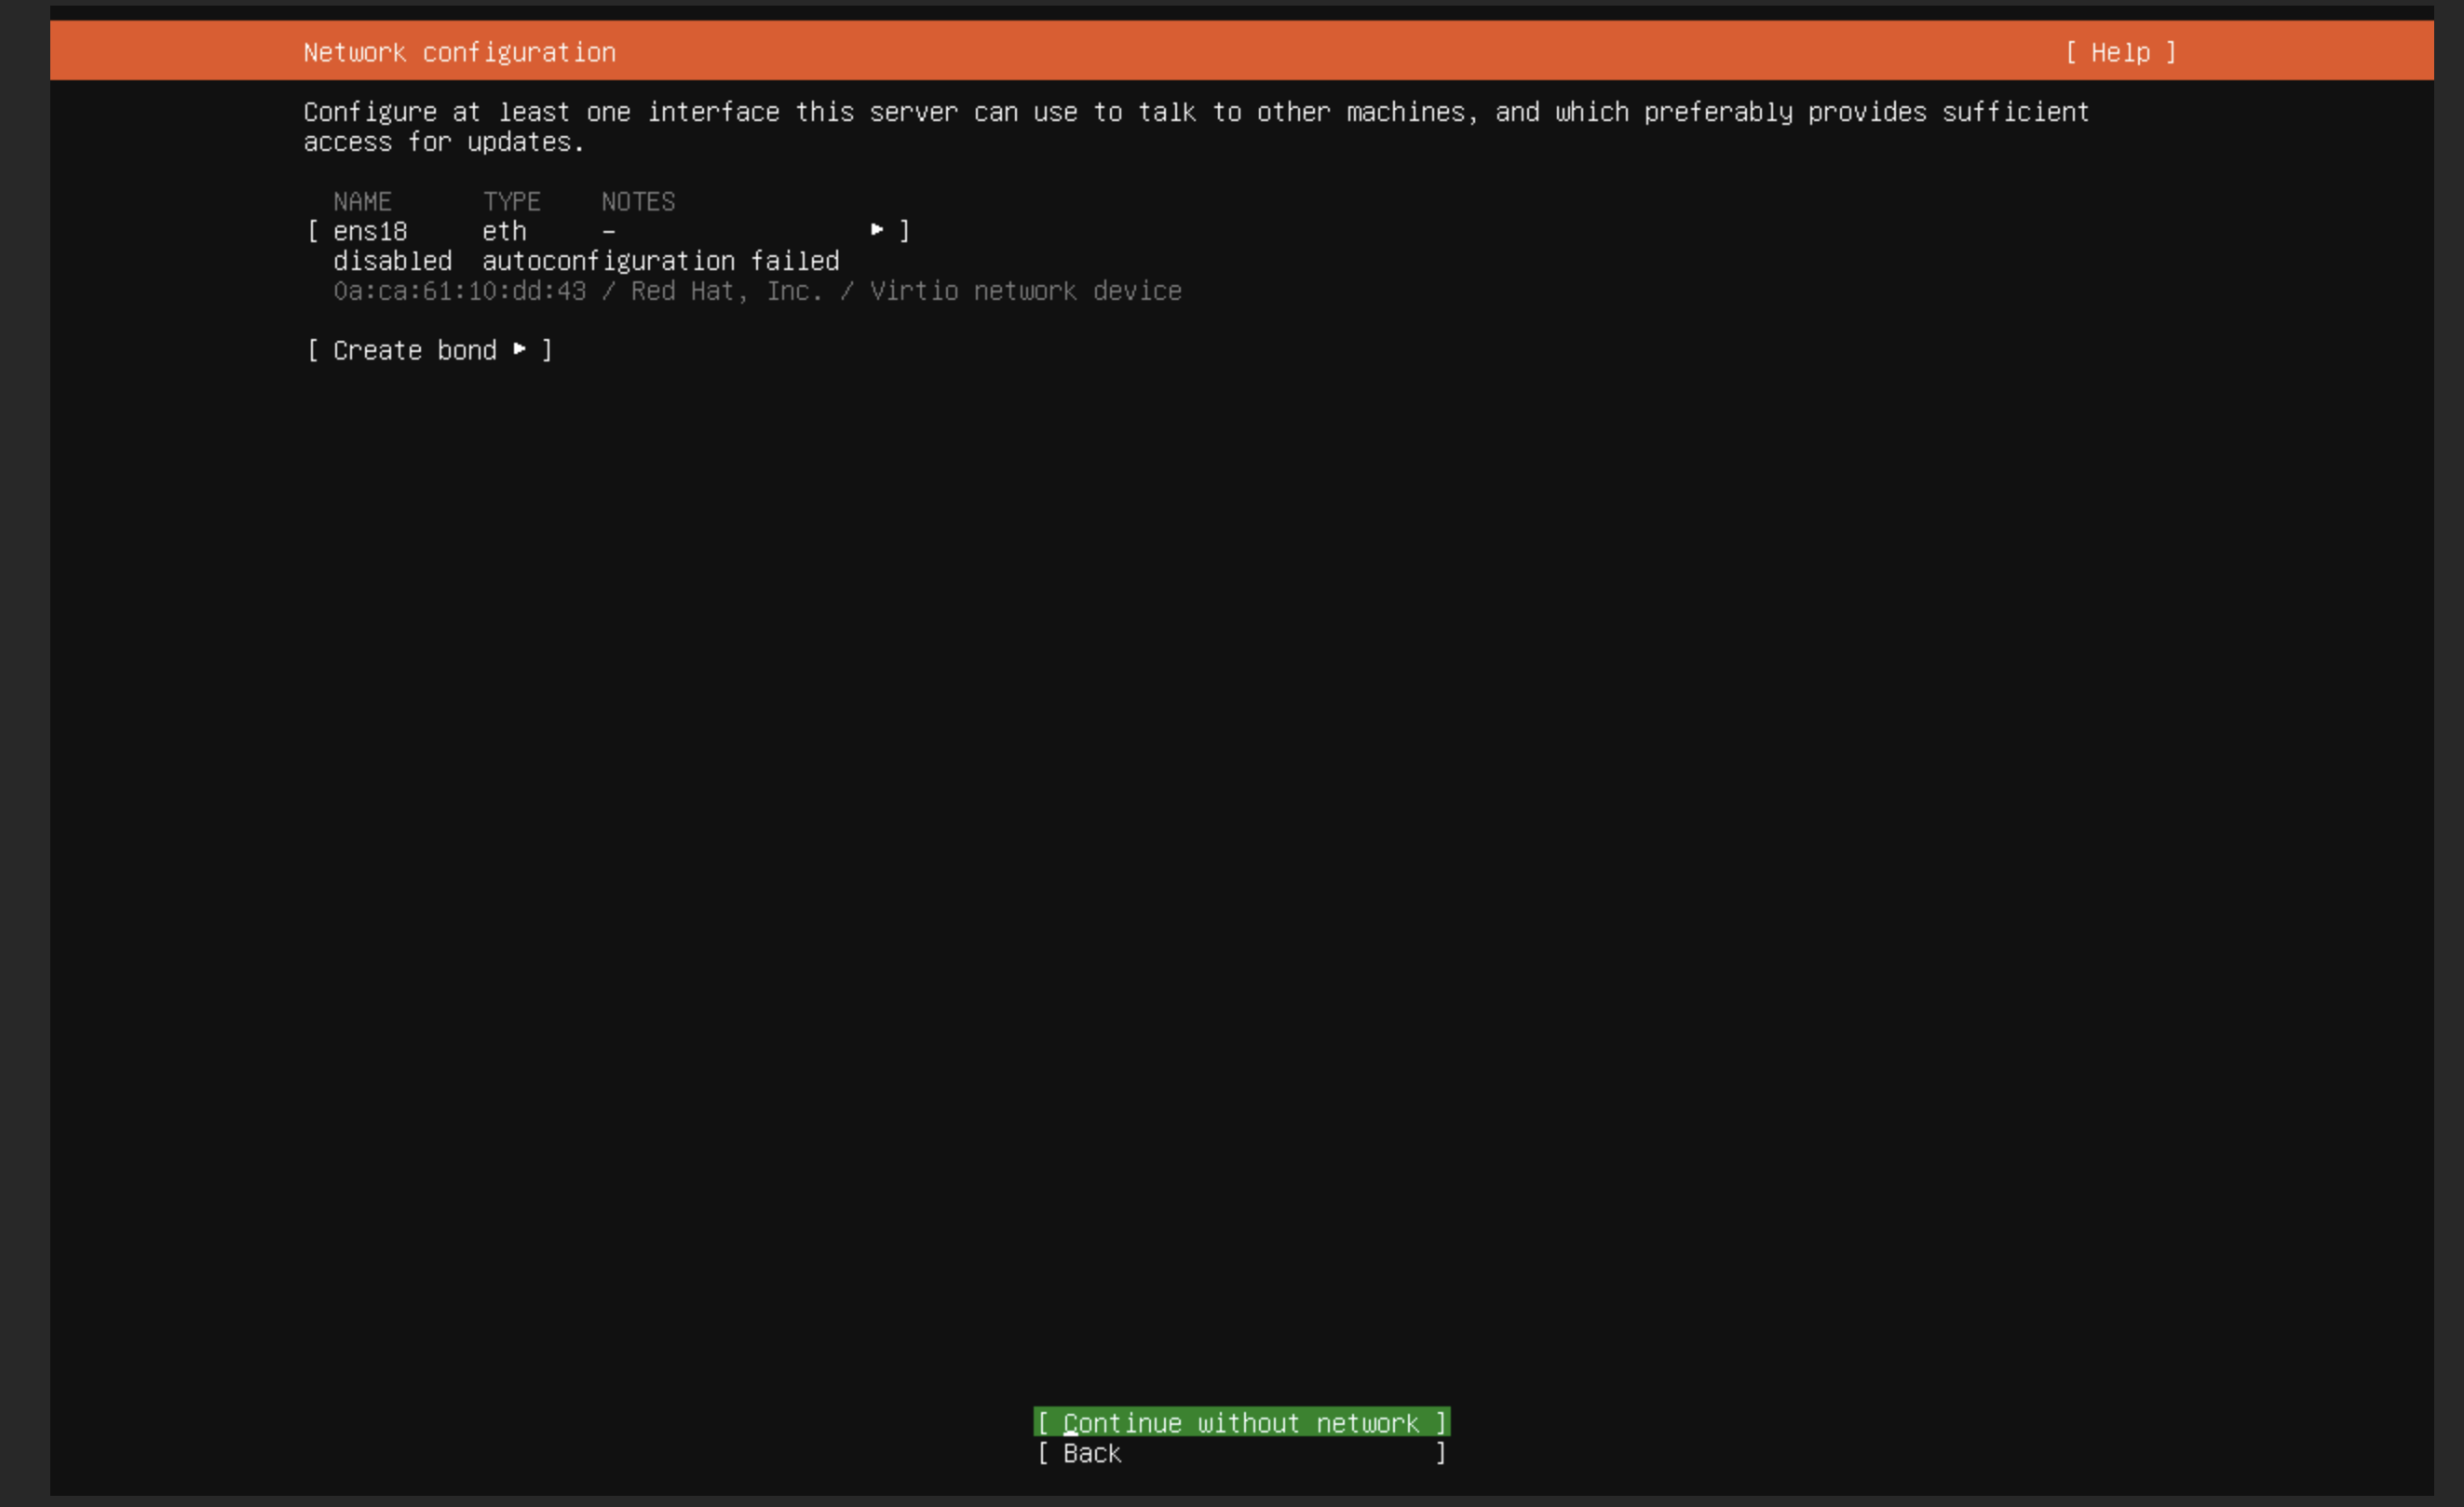Click the 'Red Hat, Inc.' vendor text

coord(727,291)
